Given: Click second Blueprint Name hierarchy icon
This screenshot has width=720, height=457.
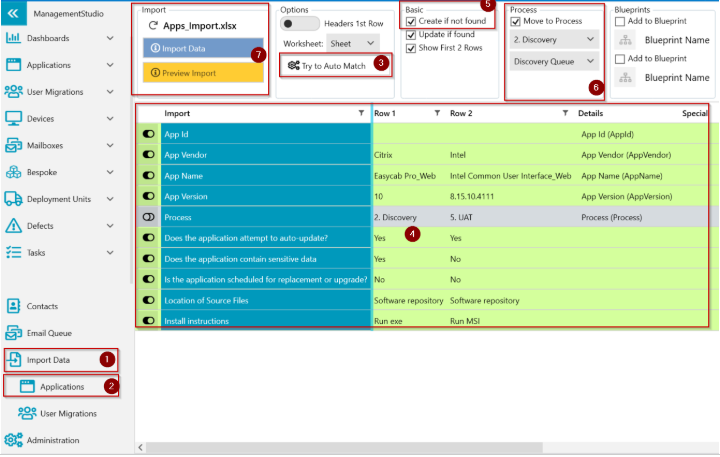Looking at the screenshot, I should coord(625,78).
